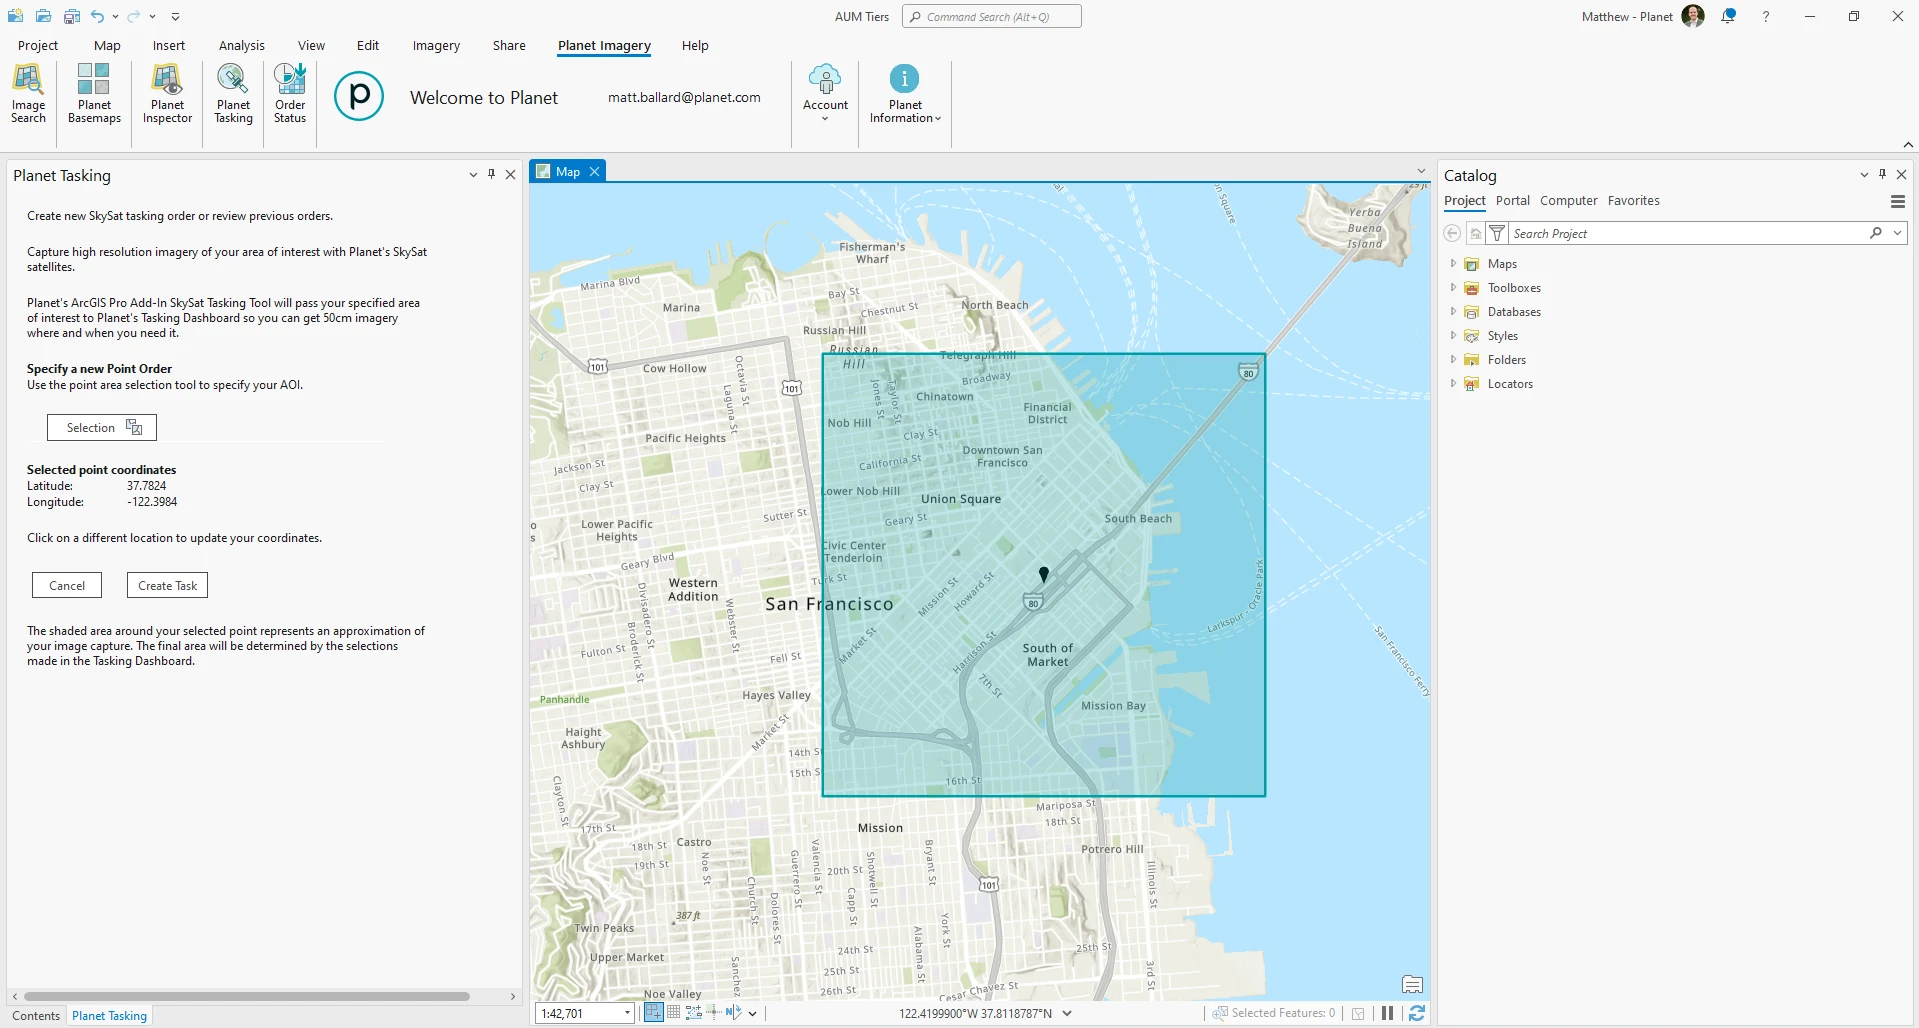Open the help question mark
Viewport: 1919px width, 1028px height.
pos(1766,16)
